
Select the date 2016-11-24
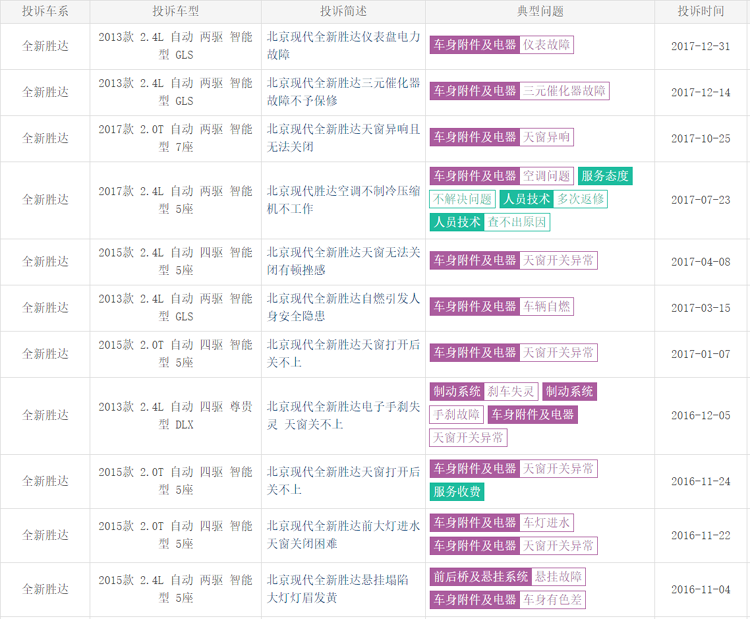pos(701,481)
